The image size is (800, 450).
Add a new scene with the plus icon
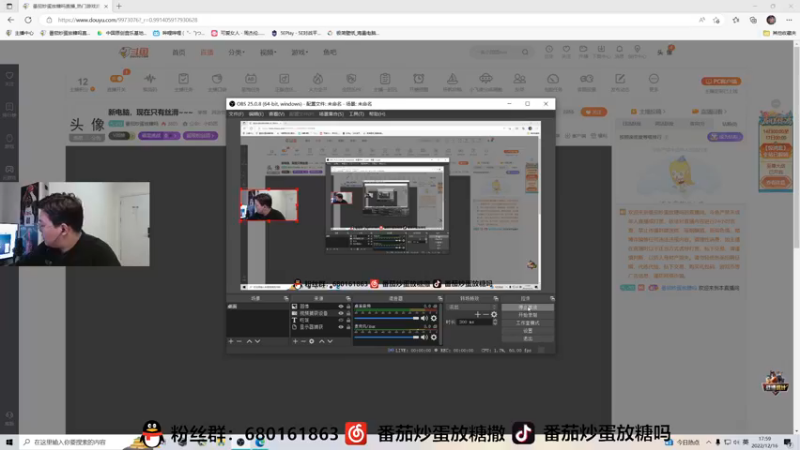coord(231,341)
